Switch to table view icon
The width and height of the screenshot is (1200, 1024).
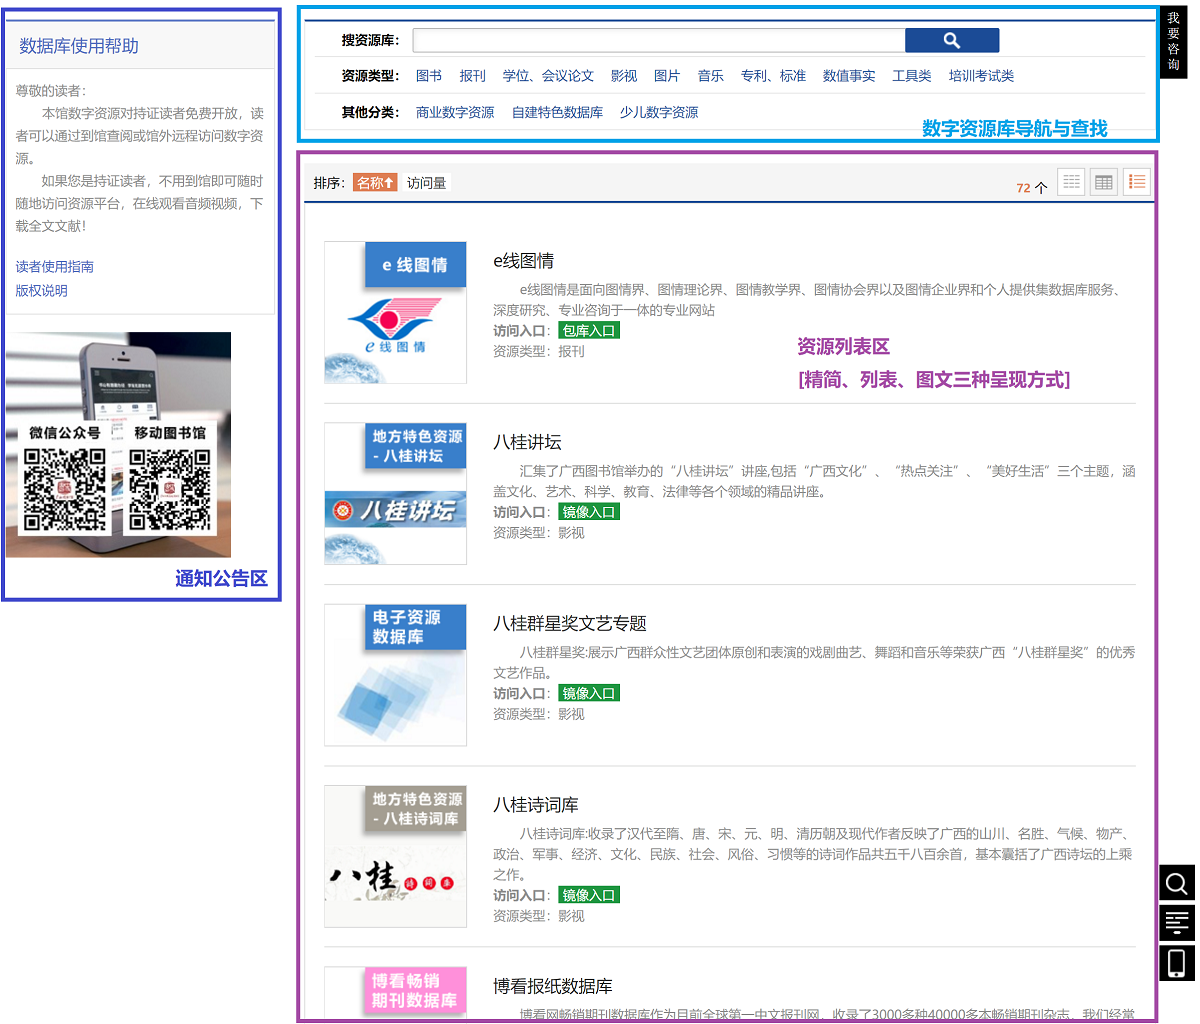coord(1104,182)
